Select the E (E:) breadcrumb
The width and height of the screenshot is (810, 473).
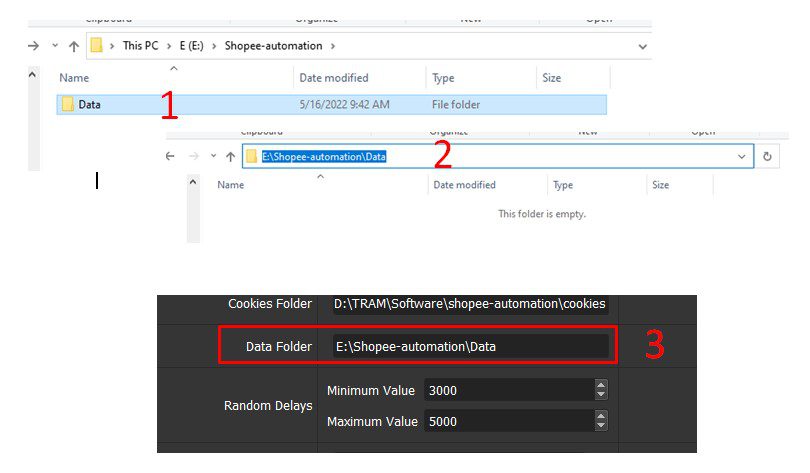[x=192, y=45]
